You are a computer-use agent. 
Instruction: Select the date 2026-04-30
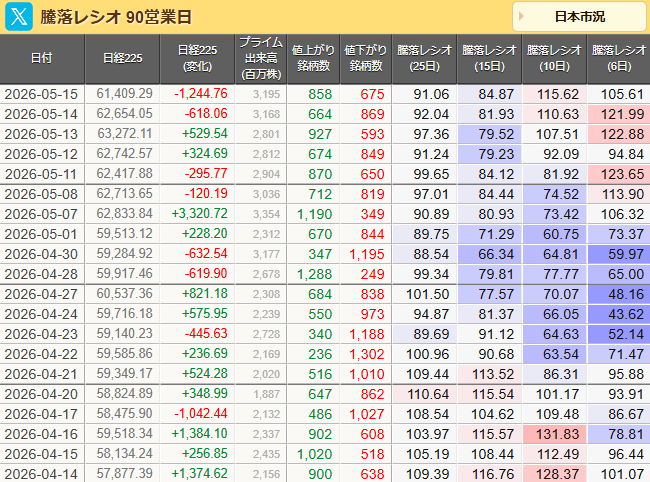pyautogui.click(x=41, y=254)
